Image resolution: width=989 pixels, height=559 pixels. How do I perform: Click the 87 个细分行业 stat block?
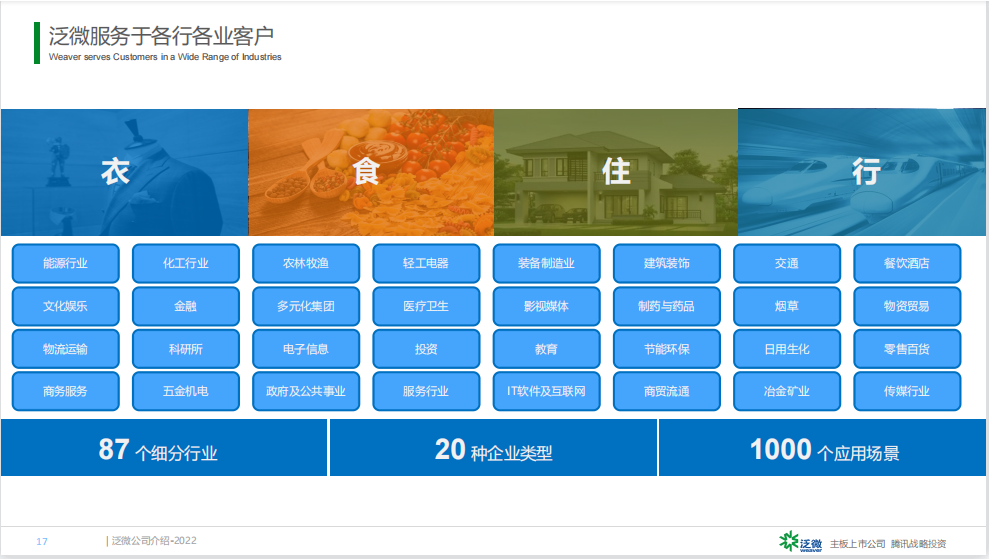coord(164,449)
